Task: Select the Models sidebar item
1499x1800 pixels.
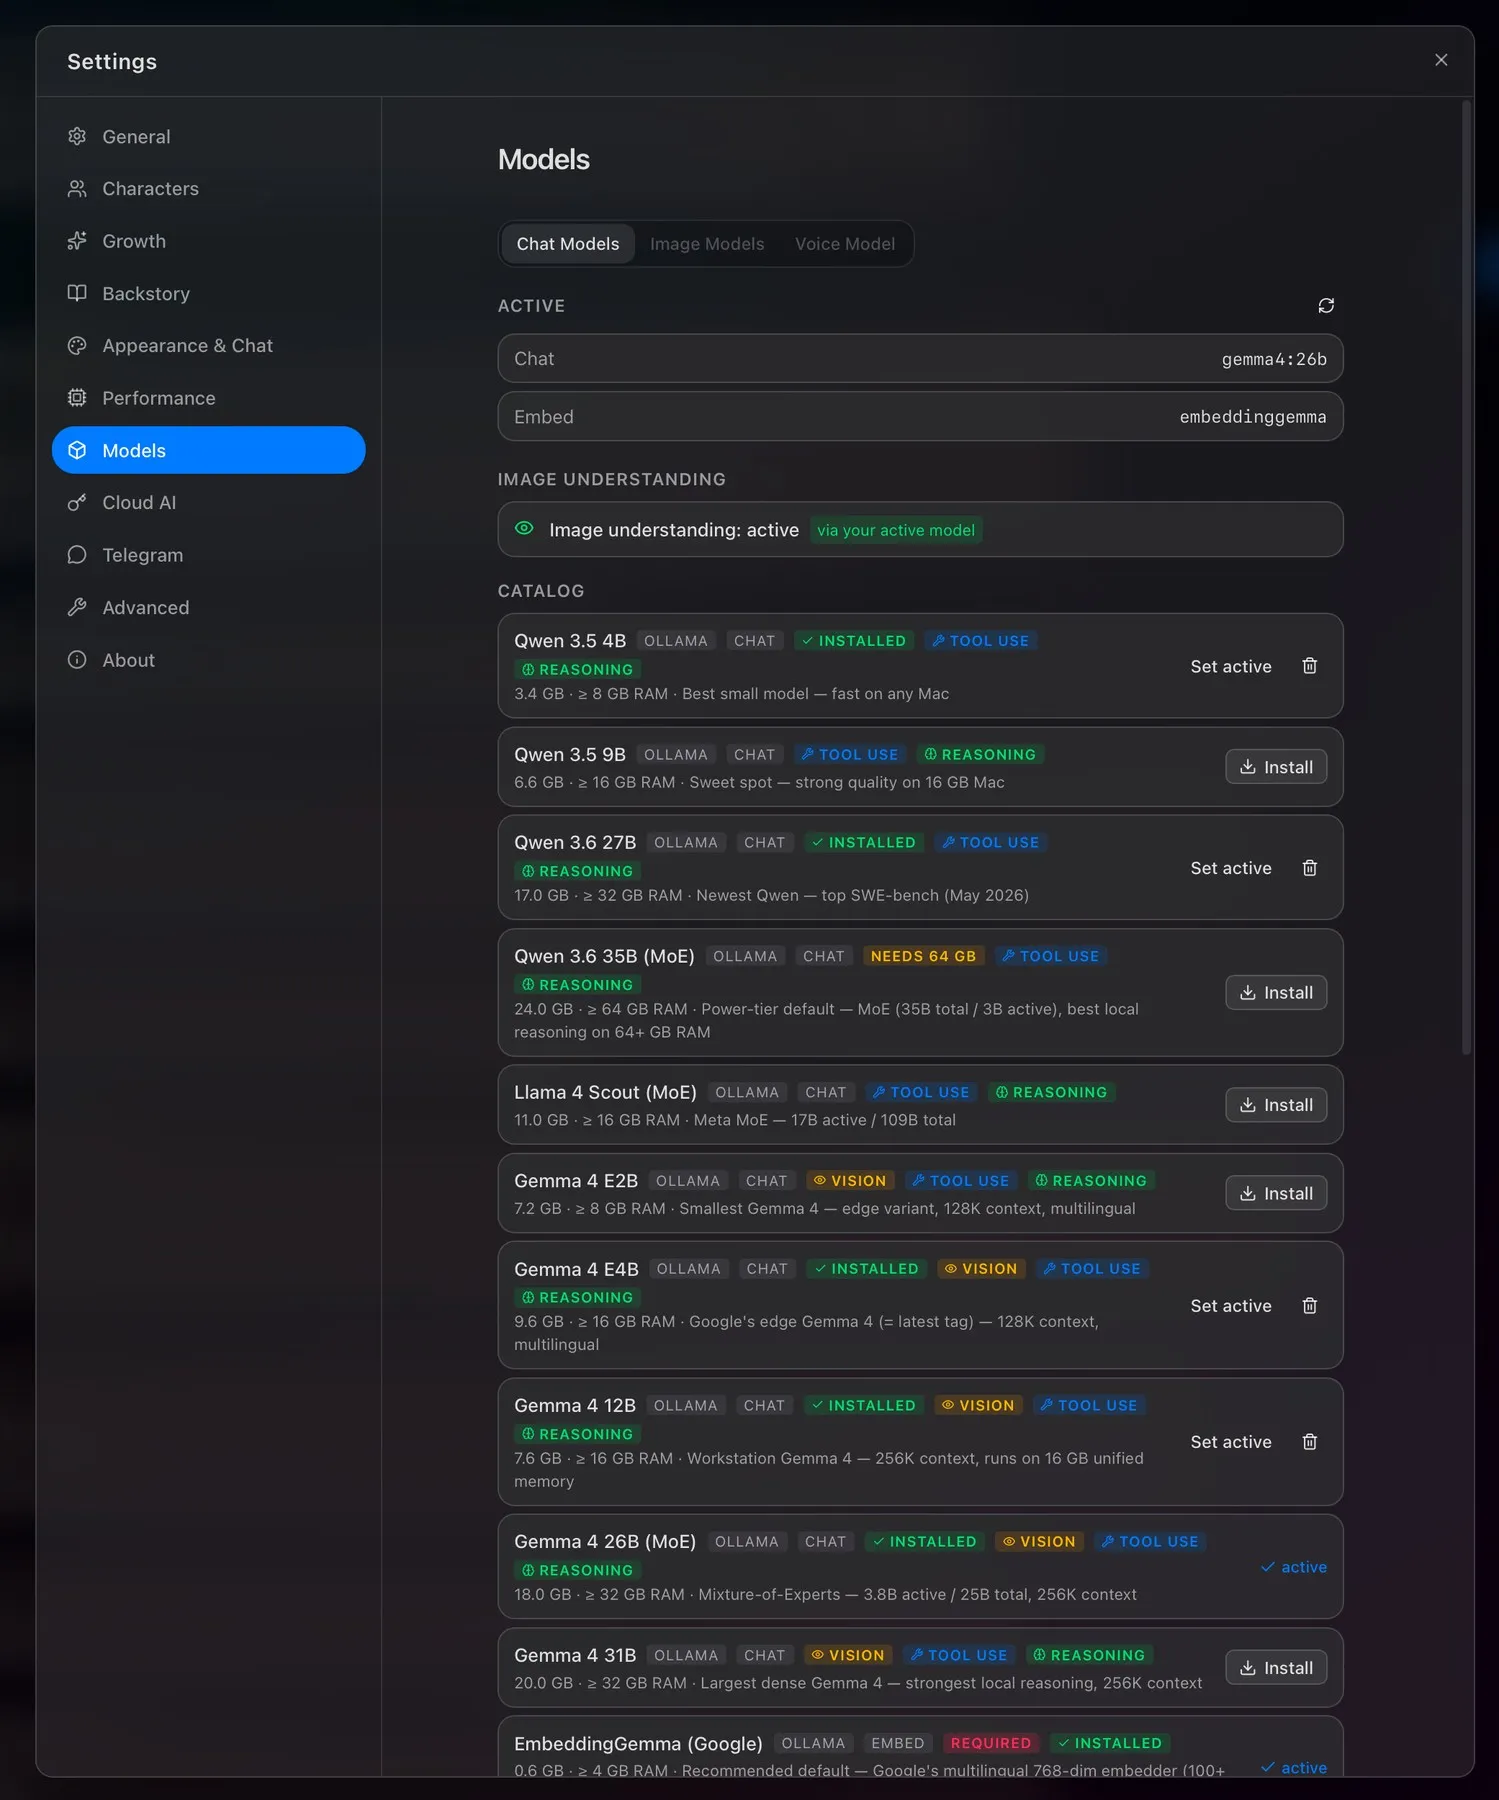Action: coord(209,450)
